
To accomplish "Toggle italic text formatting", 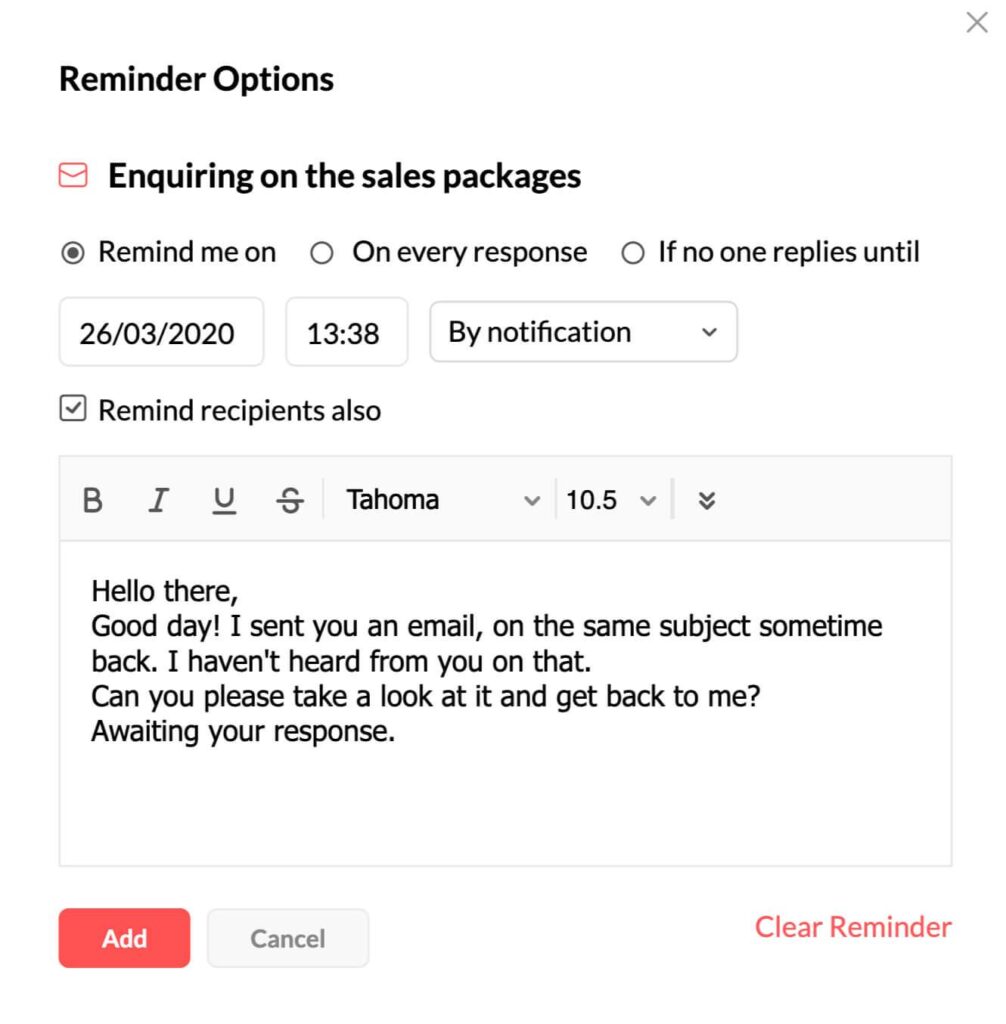I will coord(158,501).
